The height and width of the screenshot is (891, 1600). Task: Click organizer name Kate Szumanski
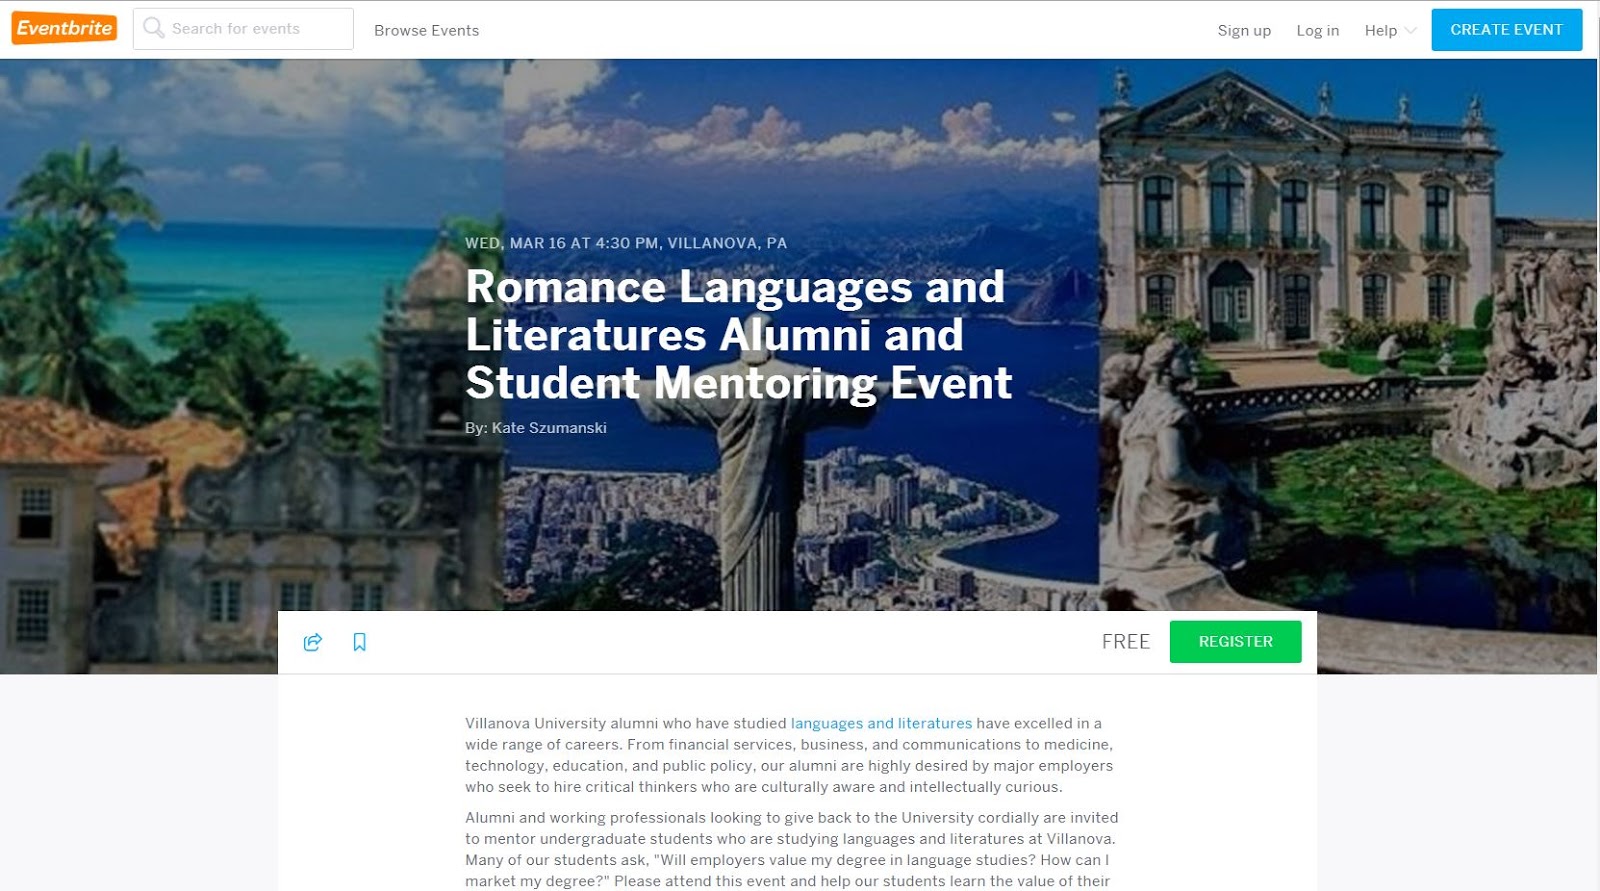tap(549, 428)
